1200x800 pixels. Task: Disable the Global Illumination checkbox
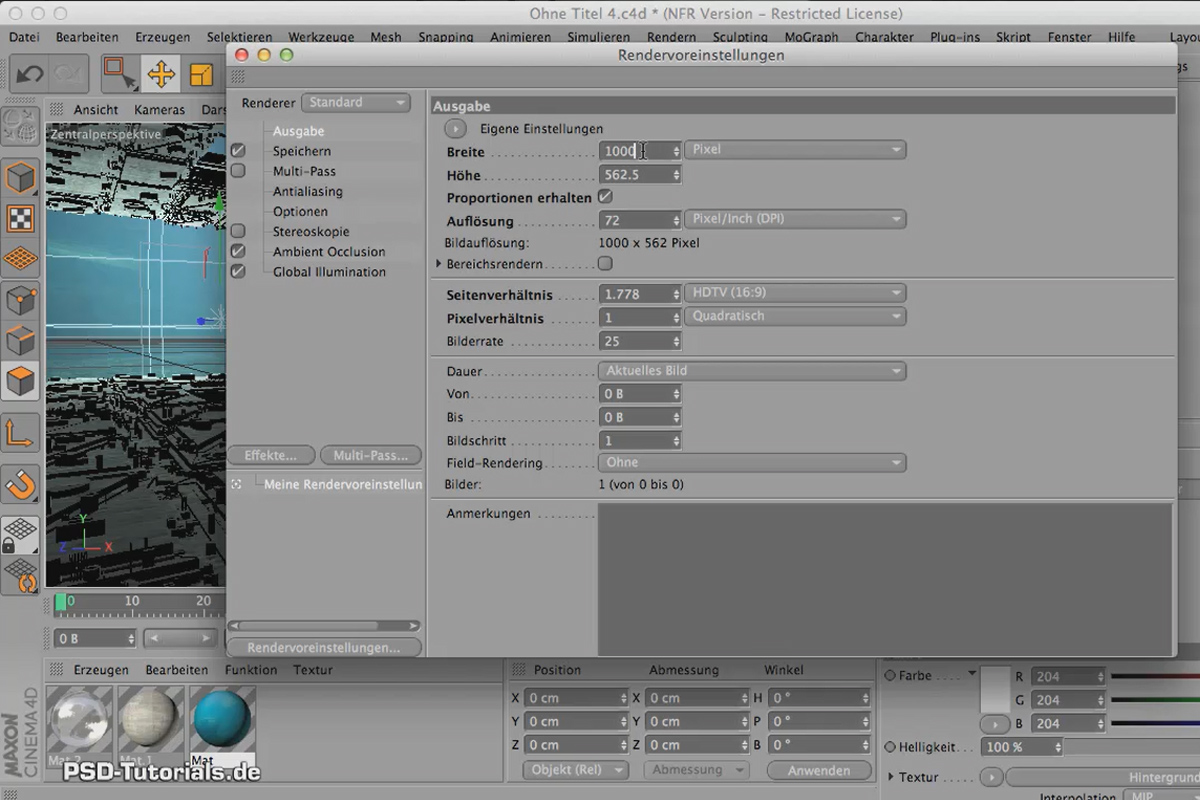coord(238,271)
